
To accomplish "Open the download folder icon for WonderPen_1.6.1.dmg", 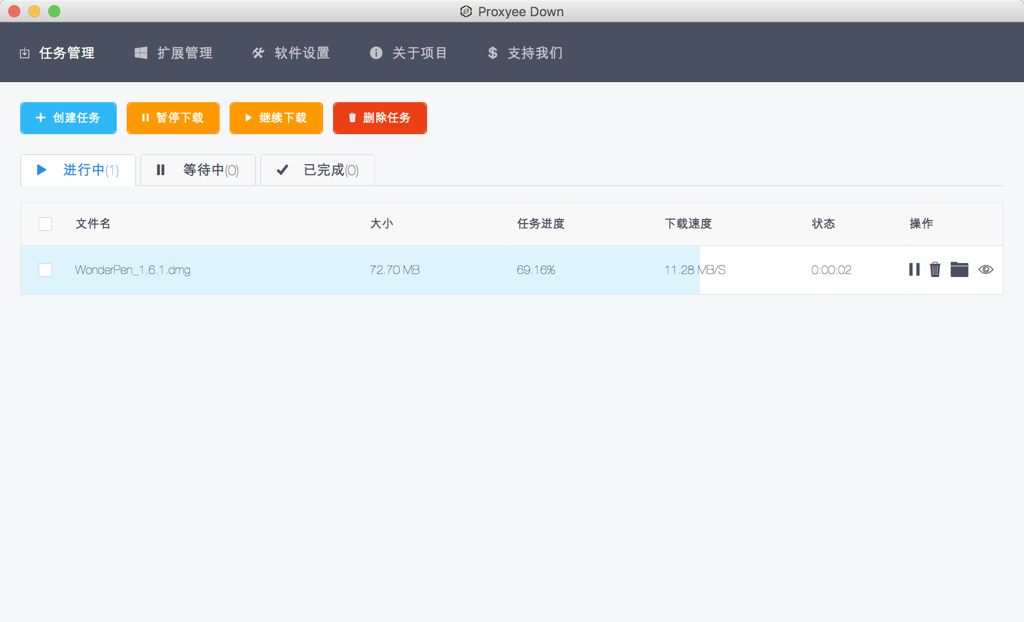I will 959,269.
